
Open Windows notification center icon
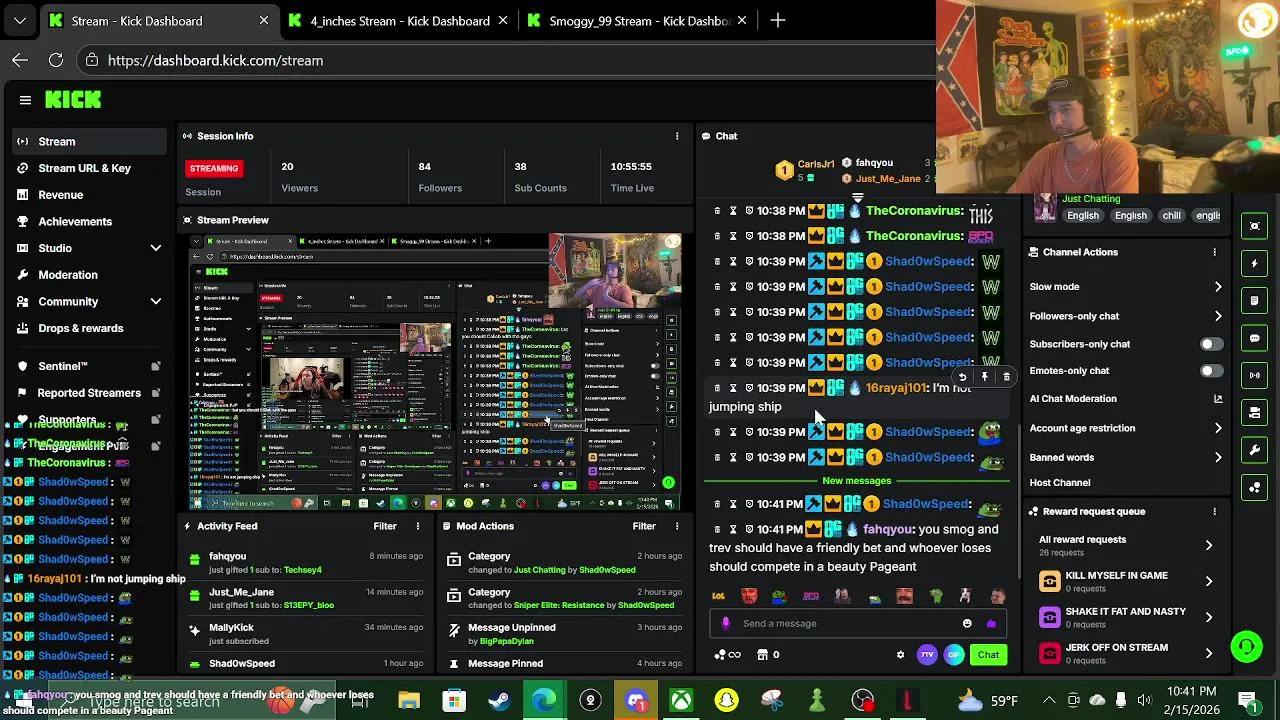point(1247,700)
